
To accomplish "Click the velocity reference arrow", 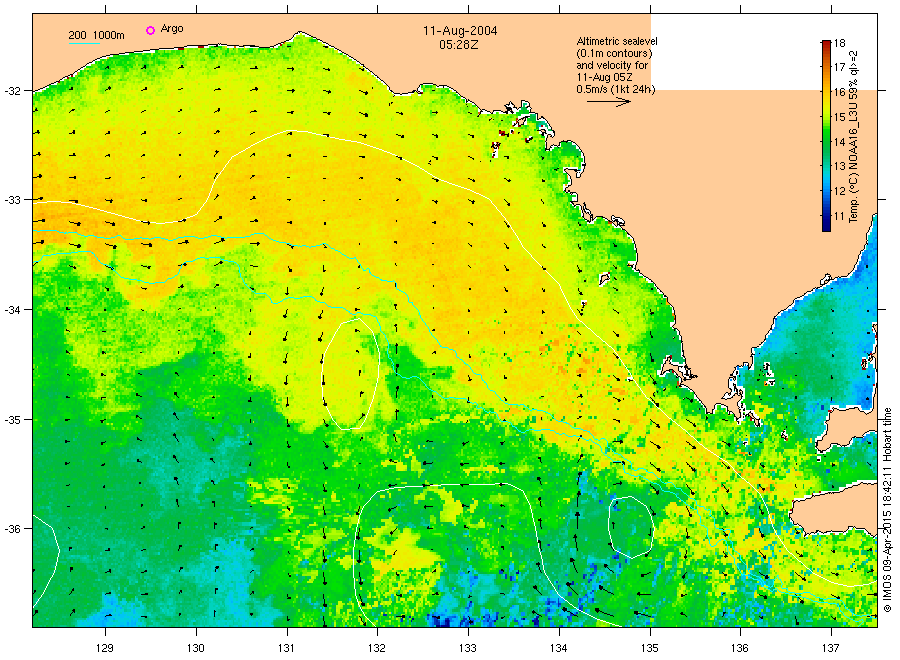I will tap(608, 102).
